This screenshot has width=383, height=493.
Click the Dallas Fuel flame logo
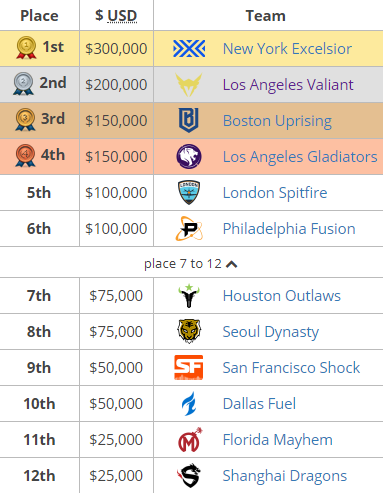[x=189, y=404]
